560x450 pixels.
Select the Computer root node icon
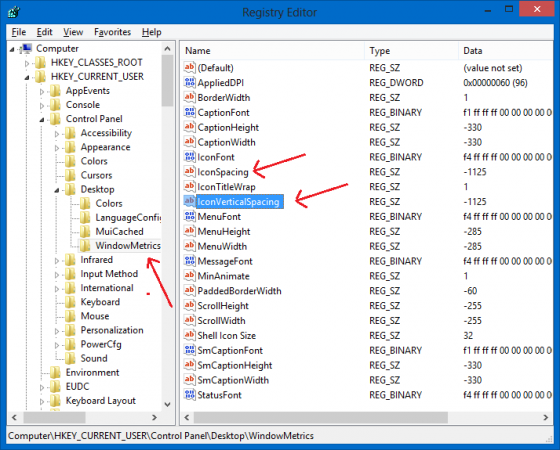[x=26, y=48]
